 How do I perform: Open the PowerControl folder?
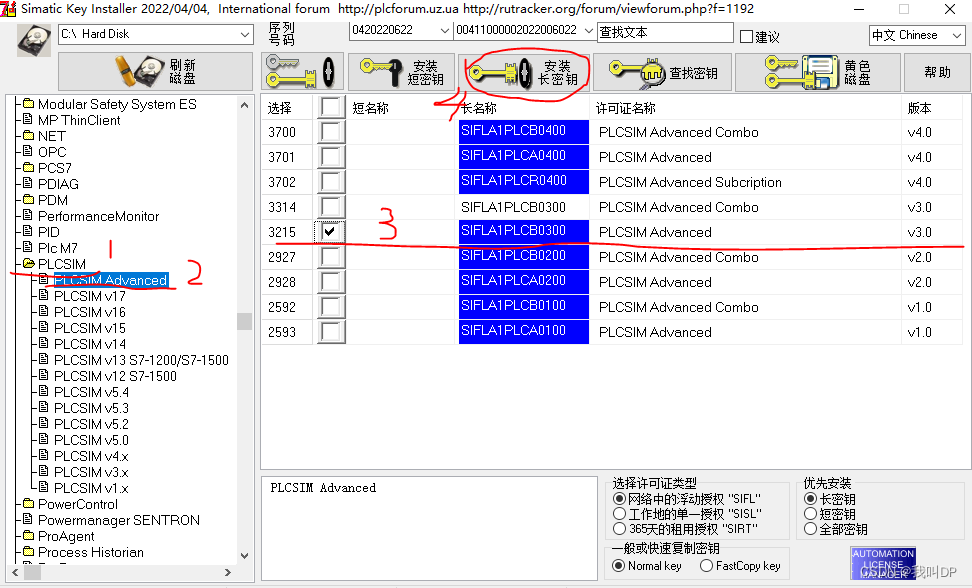click(77, 505)
